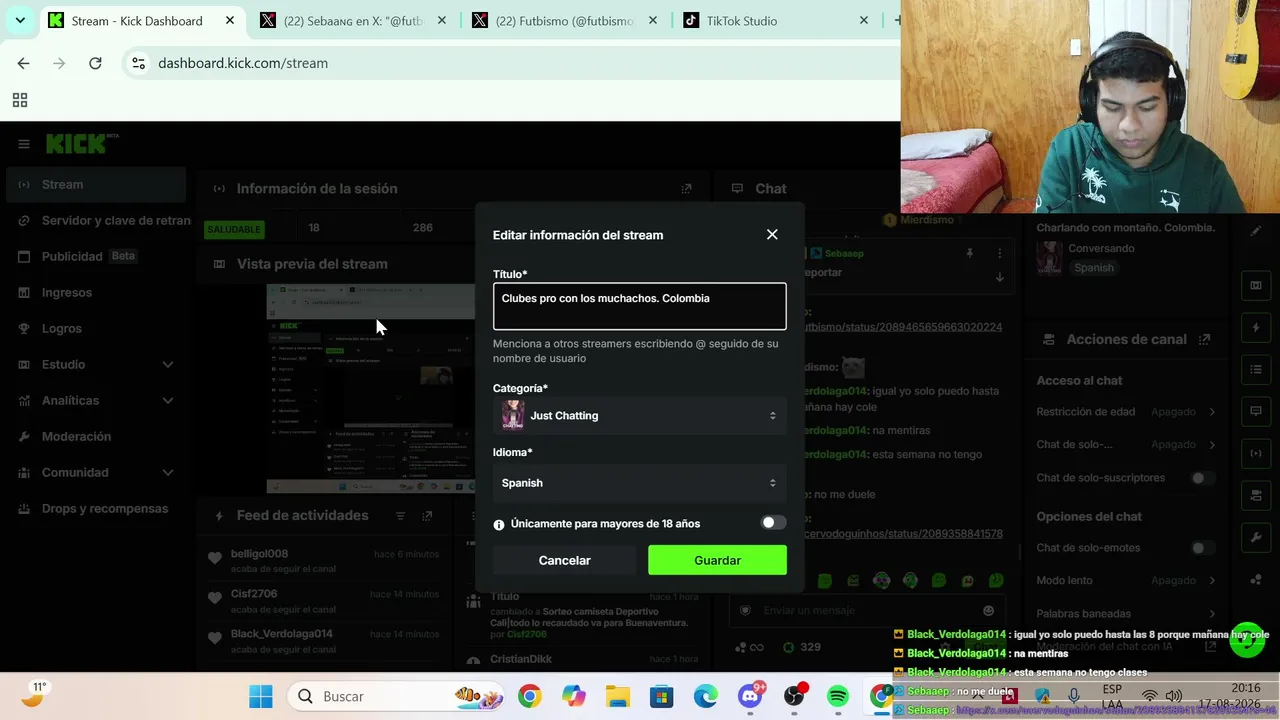Click the list icon in right rail
1280x720 pixels.
1256,369
